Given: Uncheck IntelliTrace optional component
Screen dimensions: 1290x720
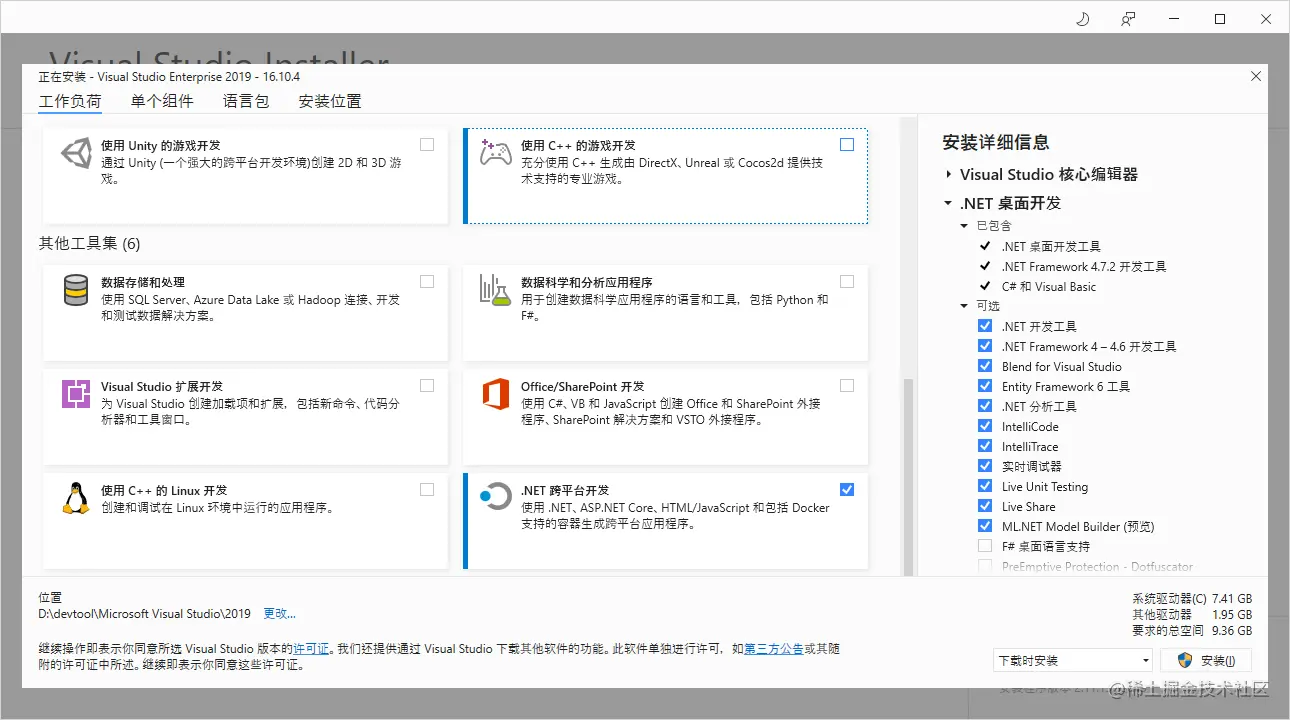Looking at the screenshot, I should coord(984,446).
